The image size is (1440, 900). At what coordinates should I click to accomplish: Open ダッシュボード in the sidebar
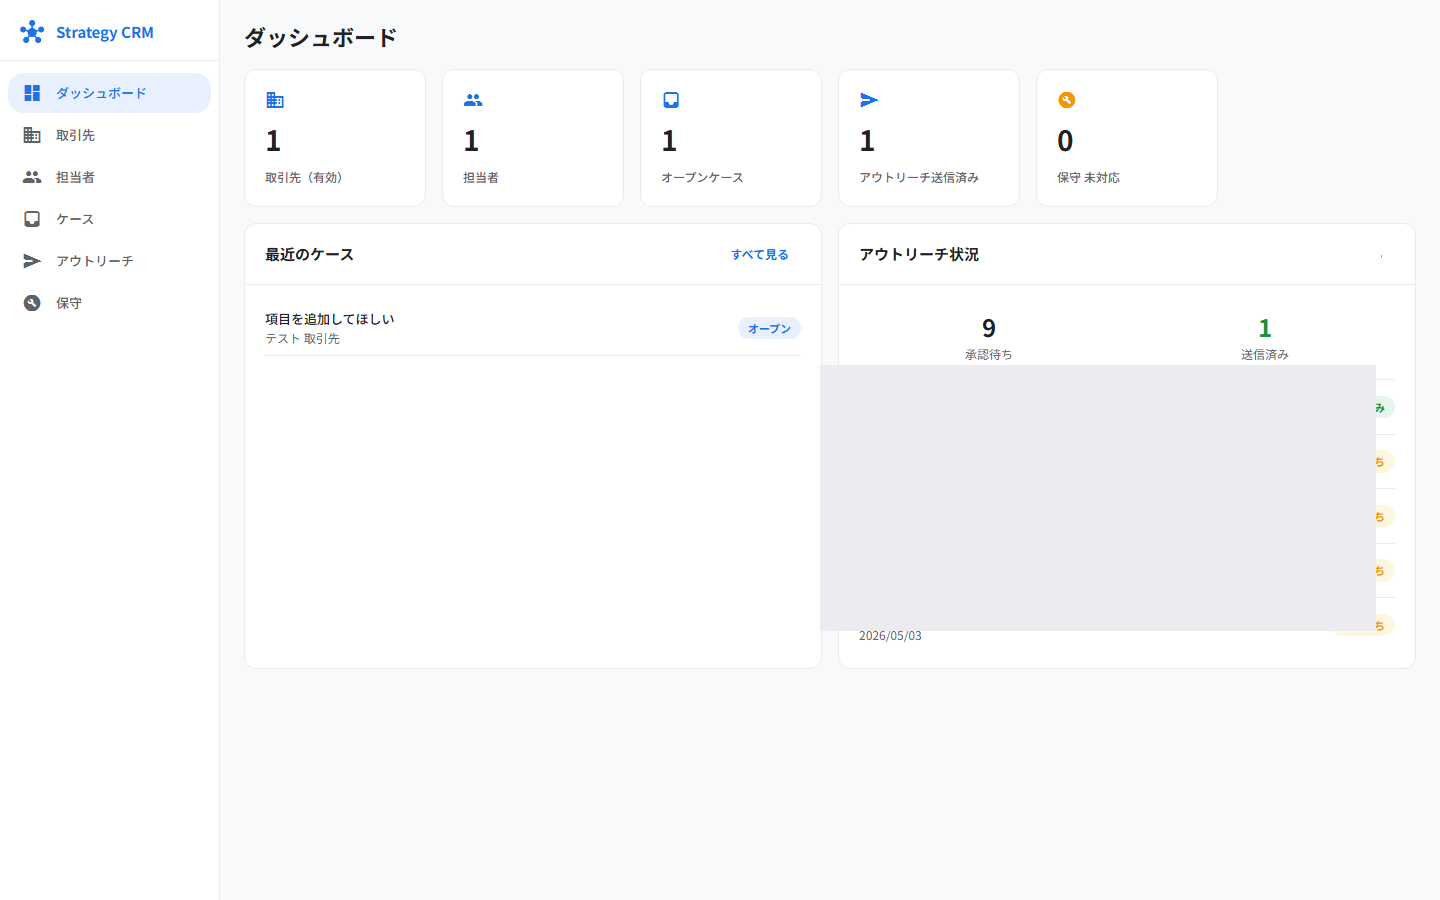click(x=110, y=93)
